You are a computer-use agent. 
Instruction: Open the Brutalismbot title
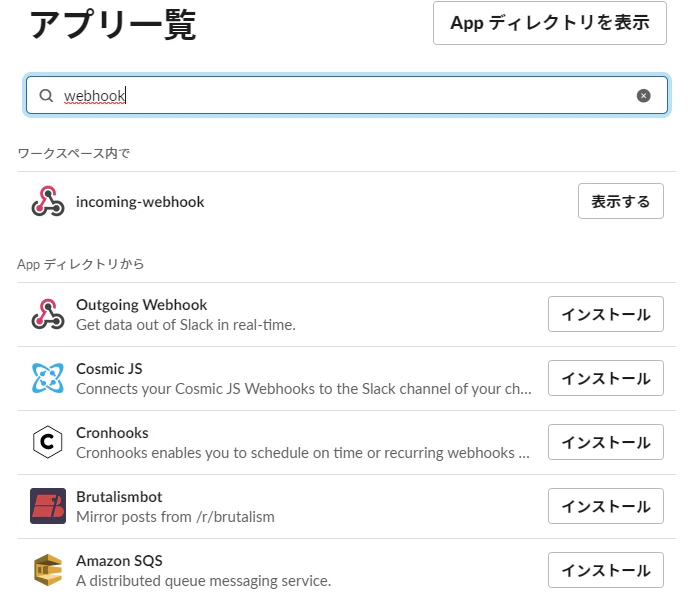coord(119,496)
